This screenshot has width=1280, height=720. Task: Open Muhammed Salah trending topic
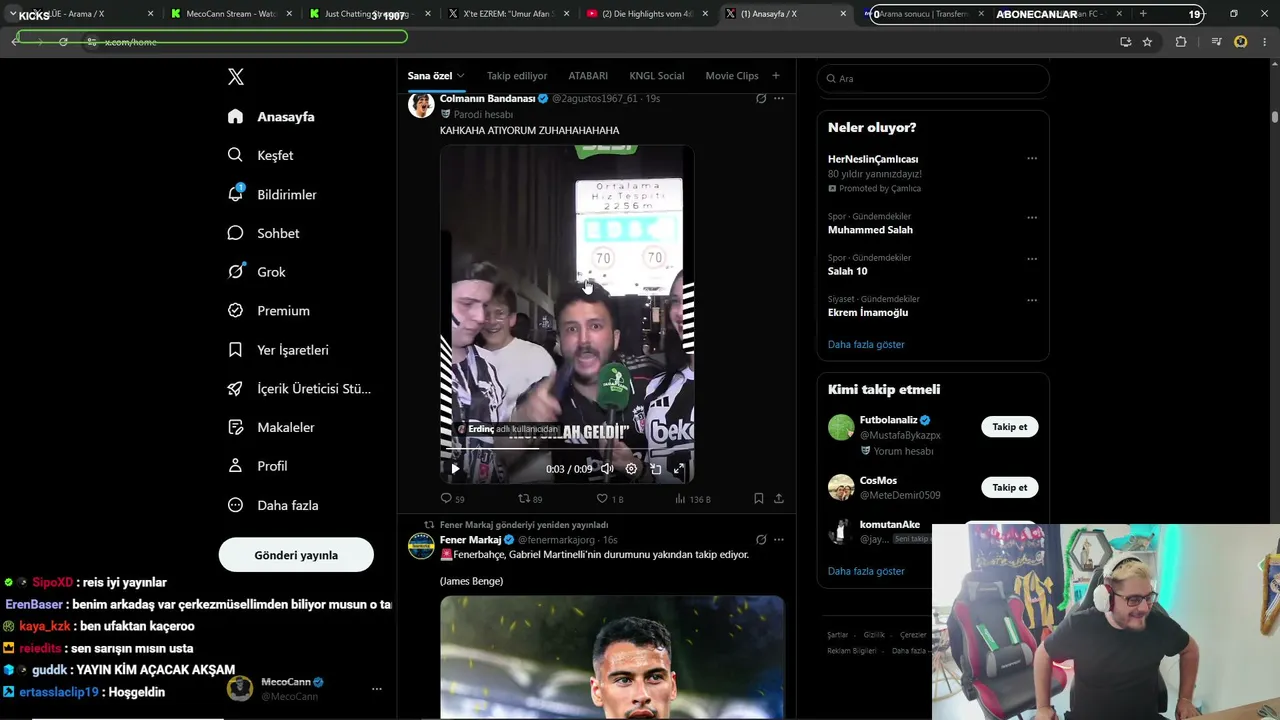(x=870, y=230)
